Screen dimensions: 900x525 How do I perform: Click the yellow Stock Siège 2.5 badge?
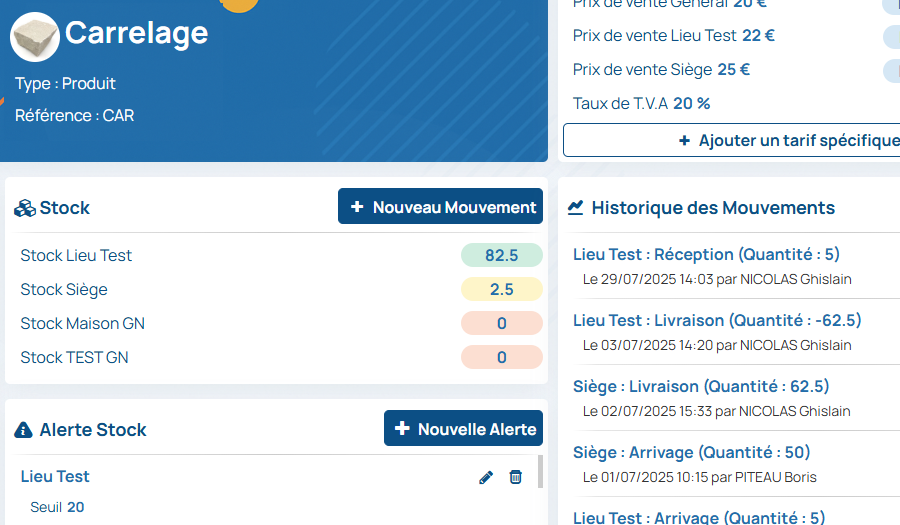pos(501,289)
